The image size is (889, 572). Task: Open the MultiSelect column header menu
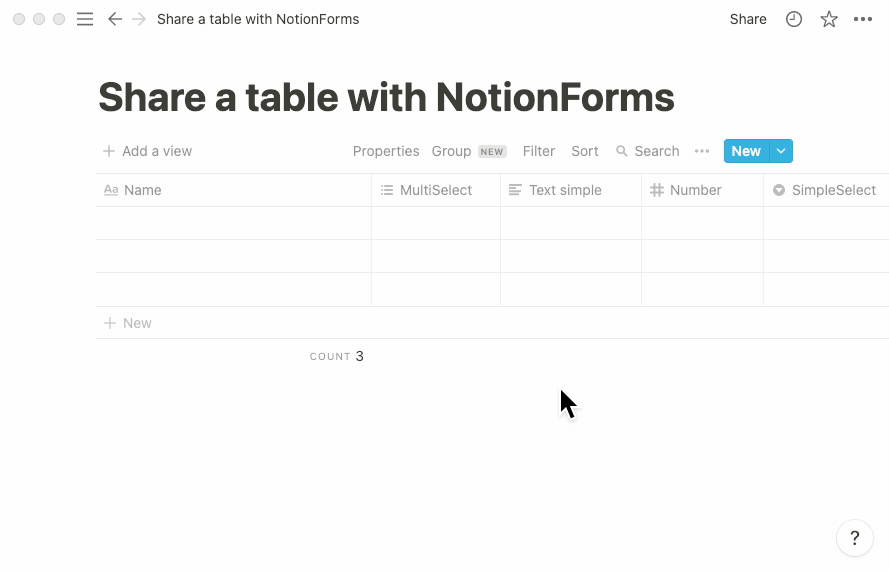click(435, 190)
